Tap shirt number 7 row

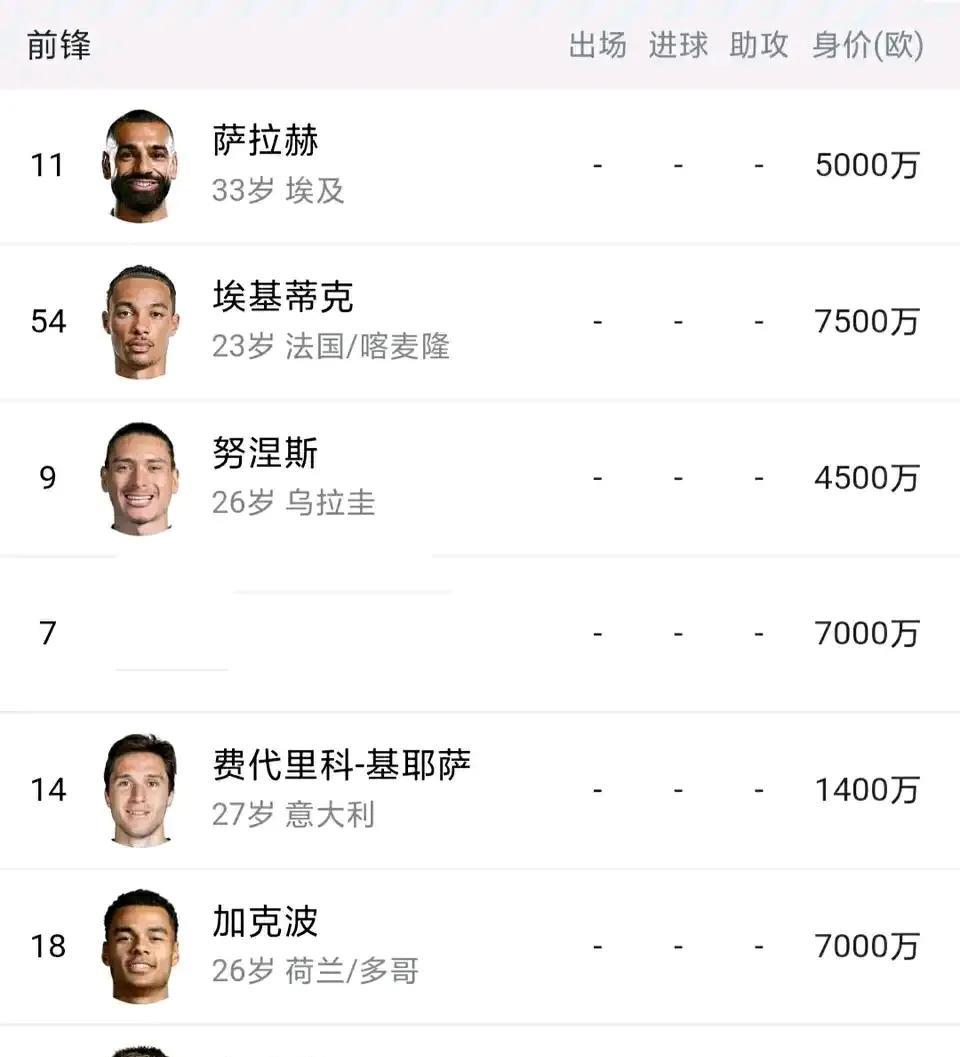[x=48, y=634]
